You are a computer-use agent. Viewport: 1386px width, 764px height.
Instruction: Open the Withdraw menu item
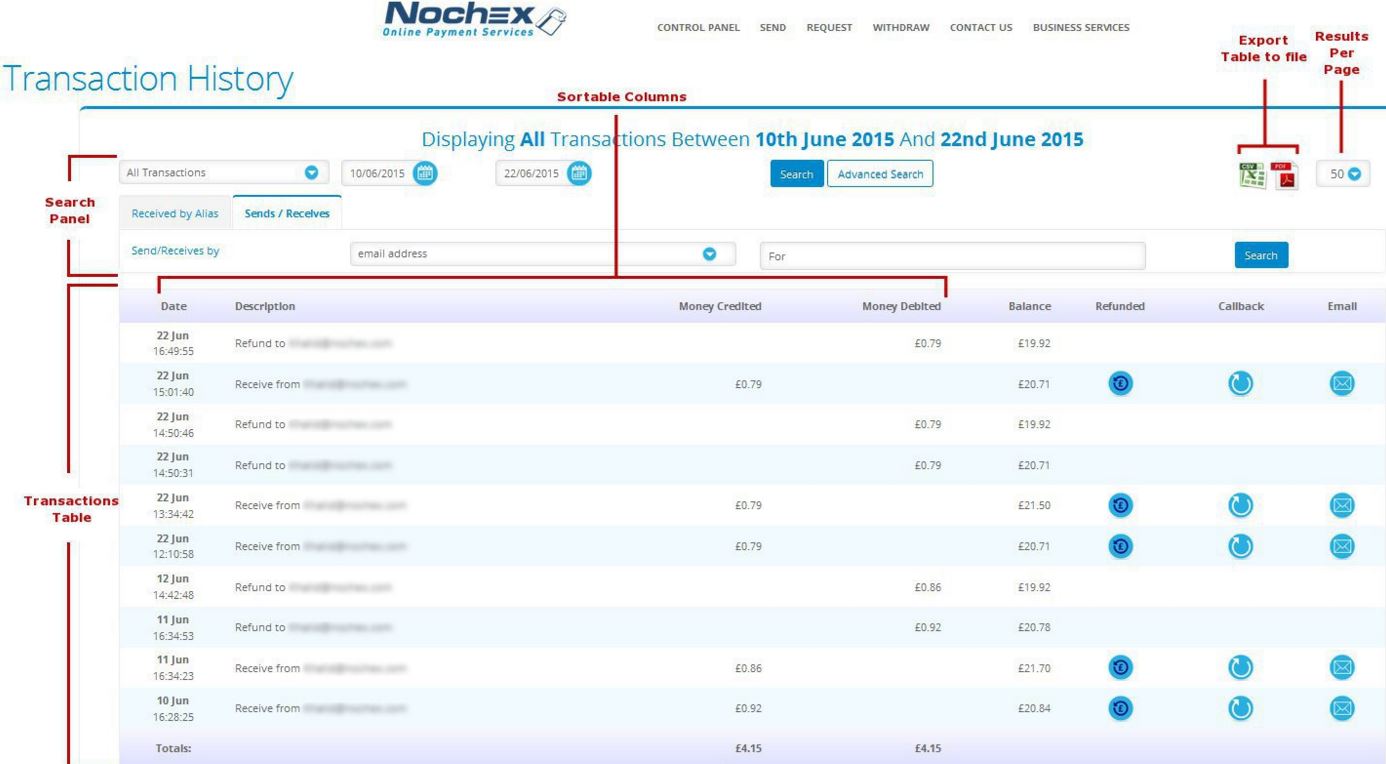click(900, 27)
